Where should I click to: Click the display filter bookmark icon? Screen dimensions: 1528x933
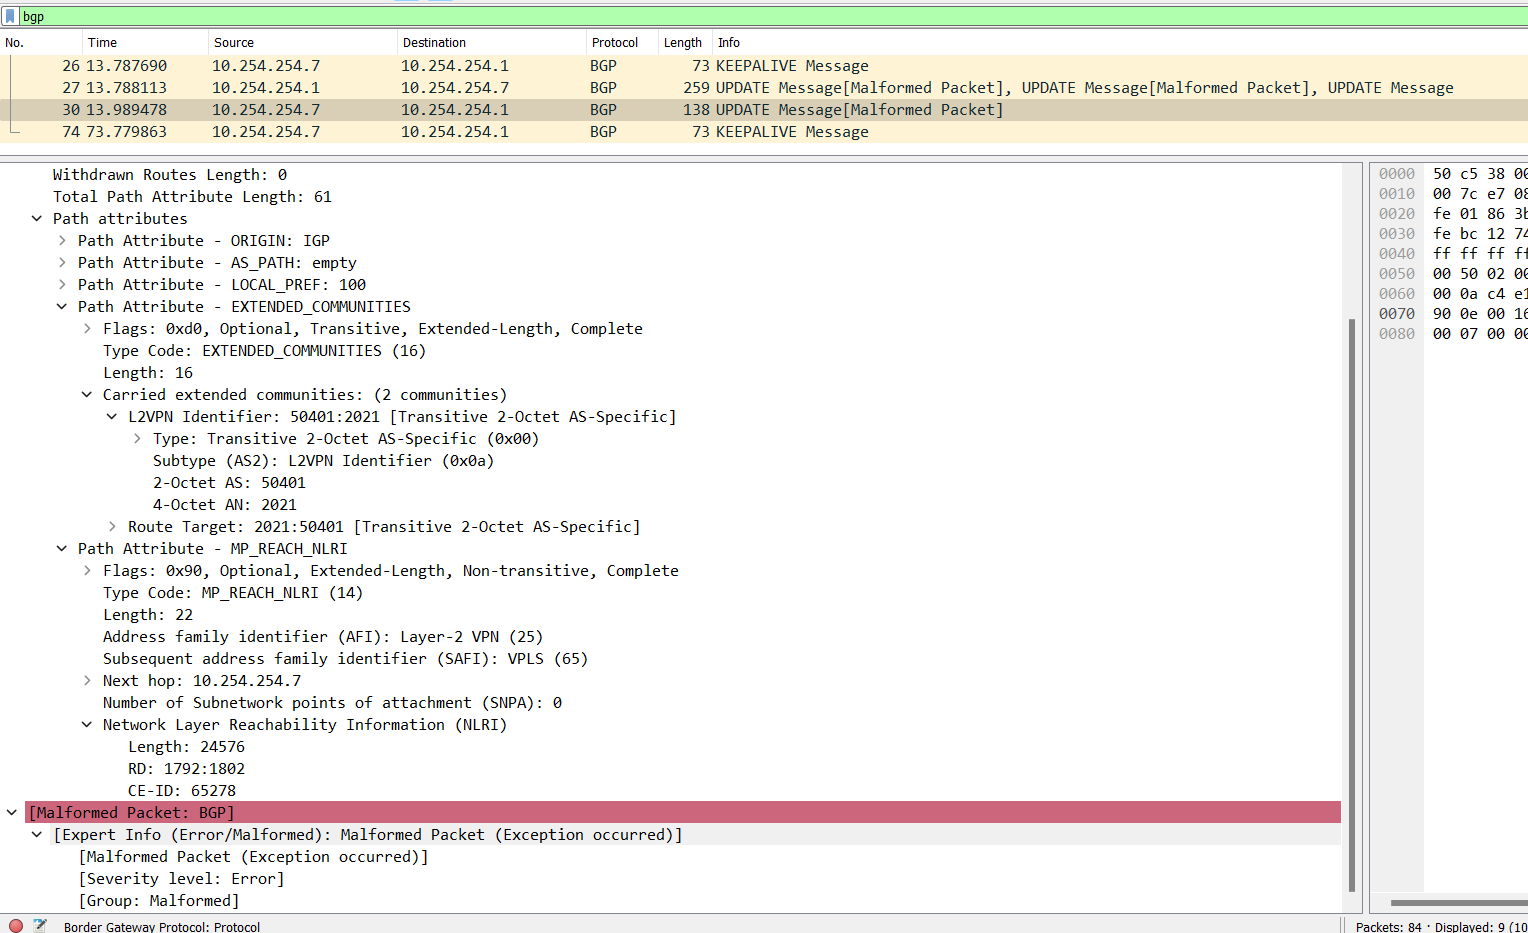click(x=11, y=17)
